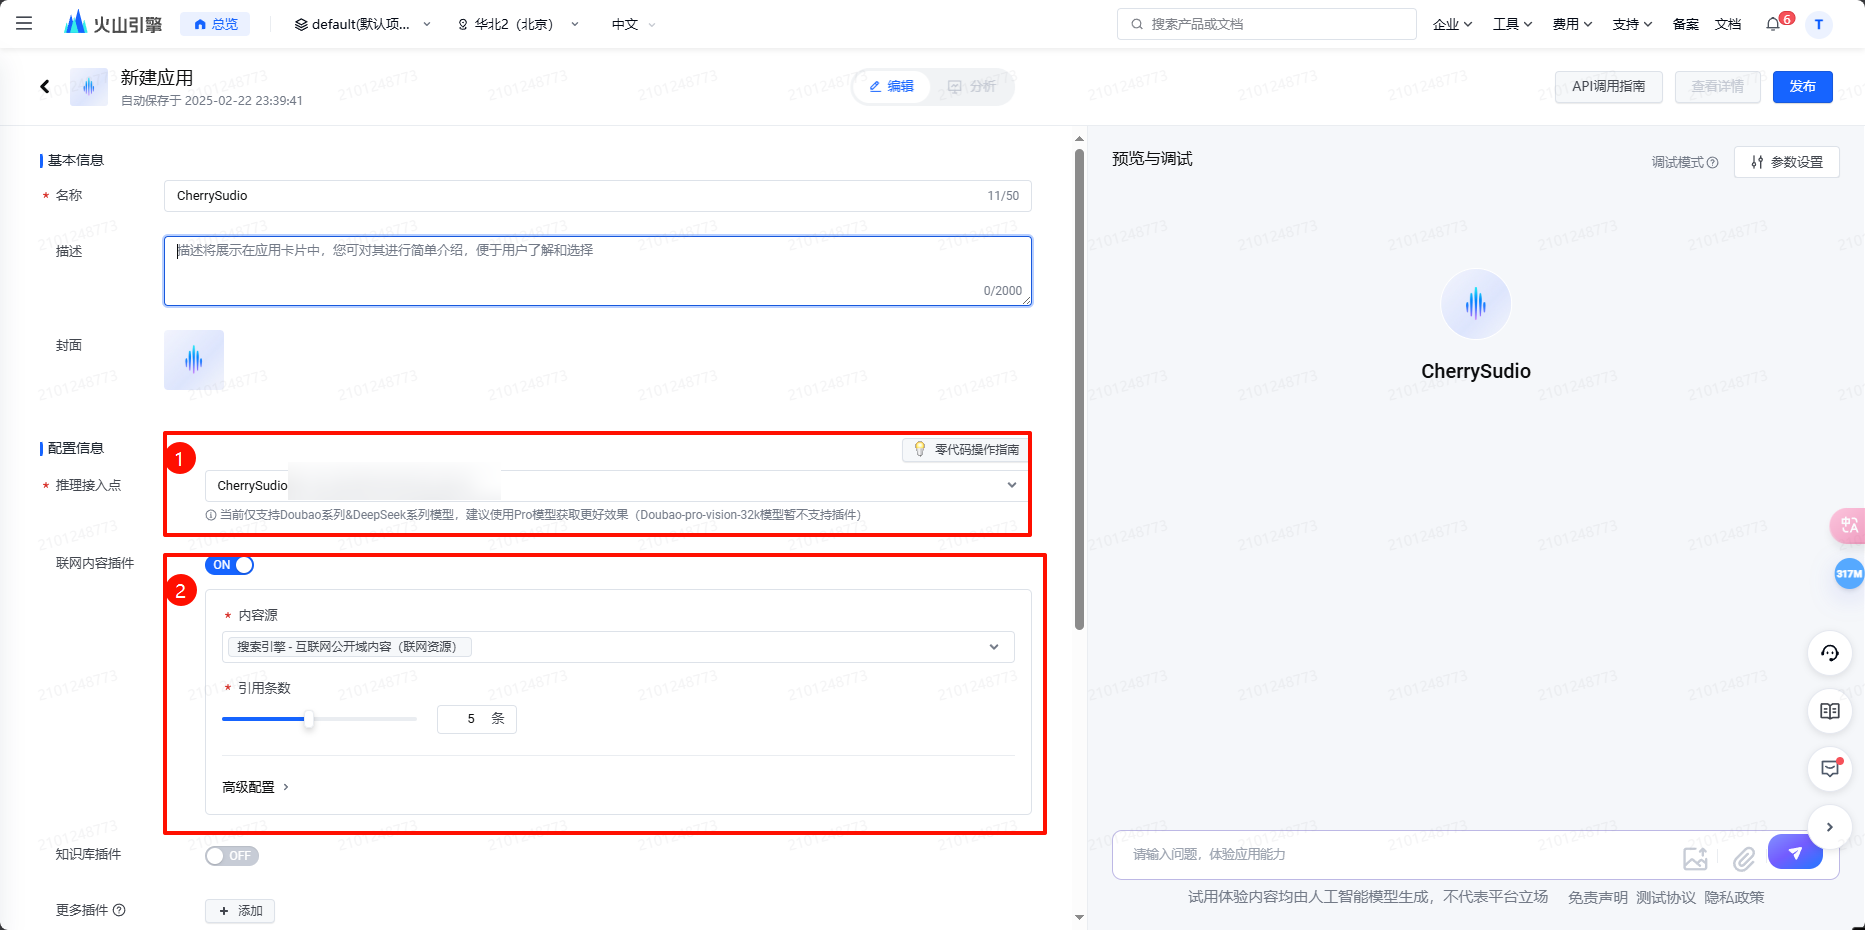
Task: Open the 免责声明 link
Action: point(1597,898)
